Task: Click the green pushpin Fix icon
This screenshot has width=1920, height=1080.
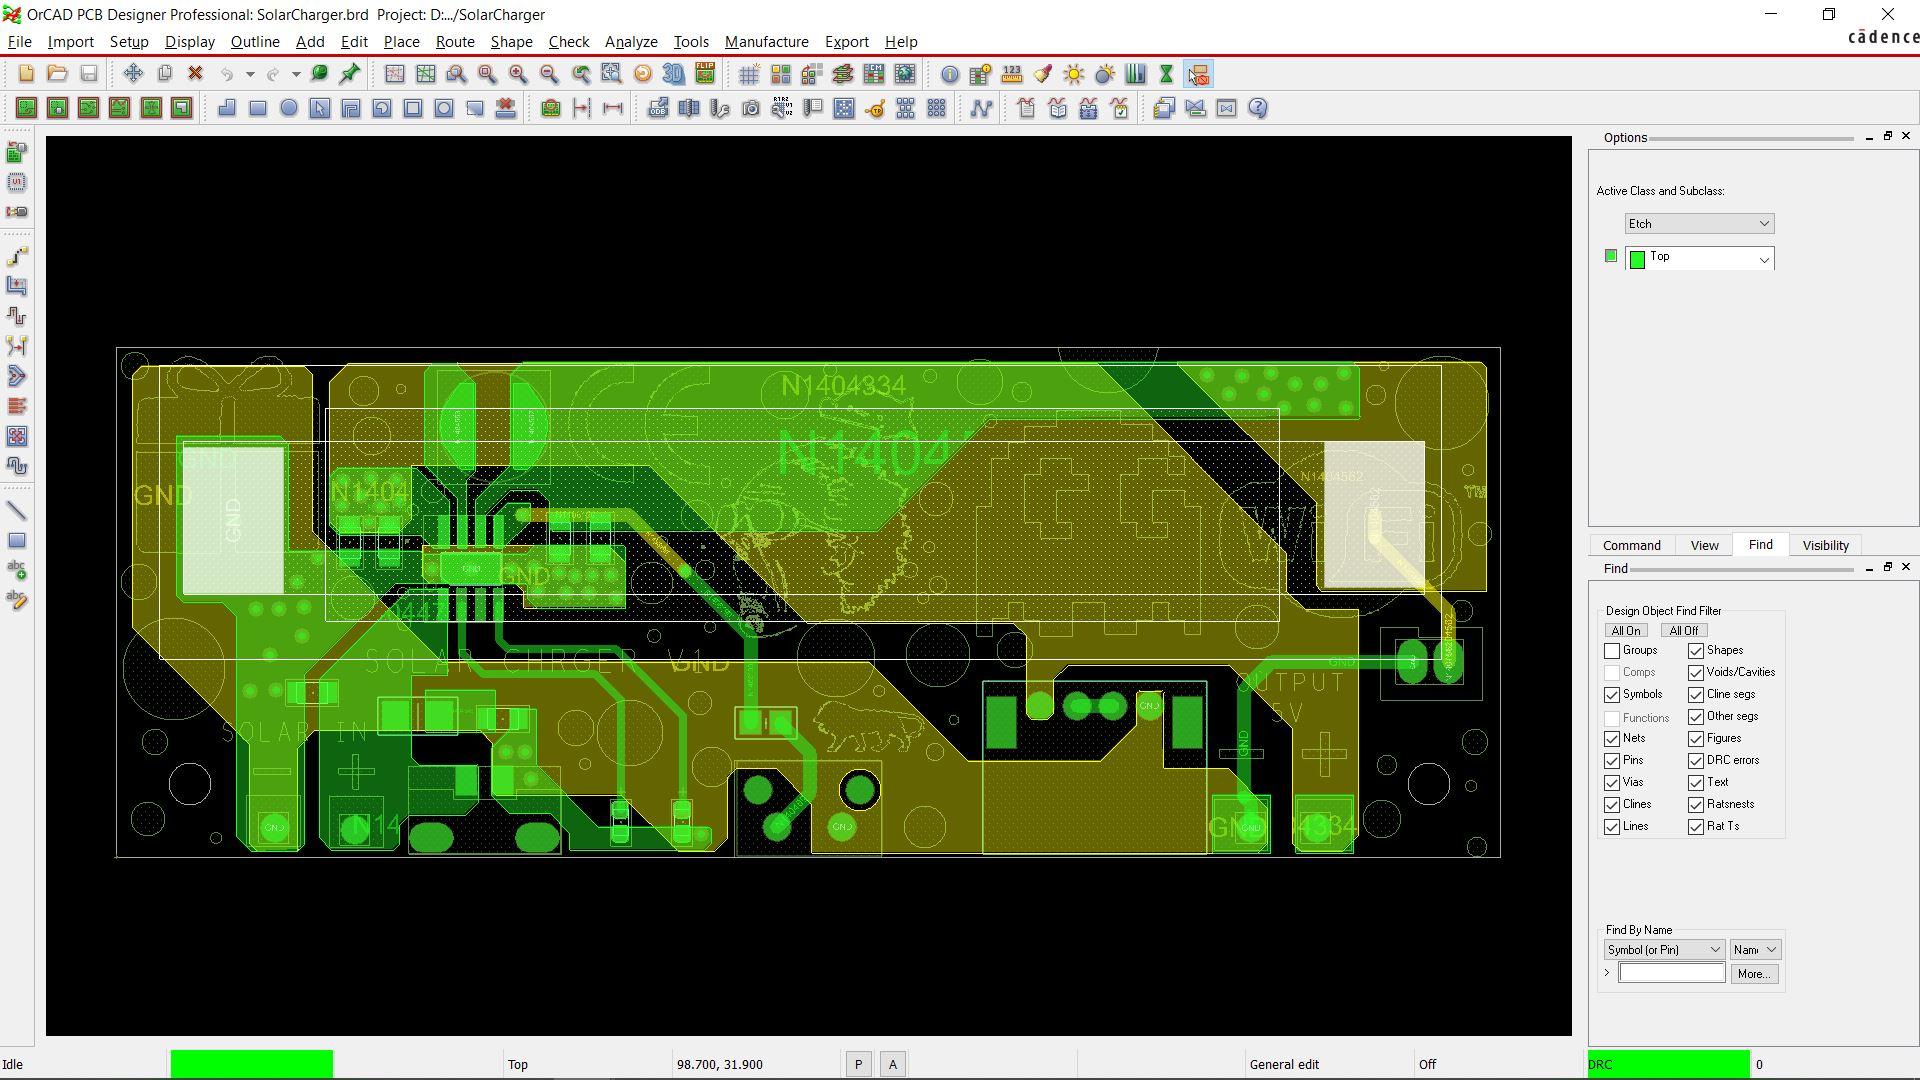Action: [350, 74]
